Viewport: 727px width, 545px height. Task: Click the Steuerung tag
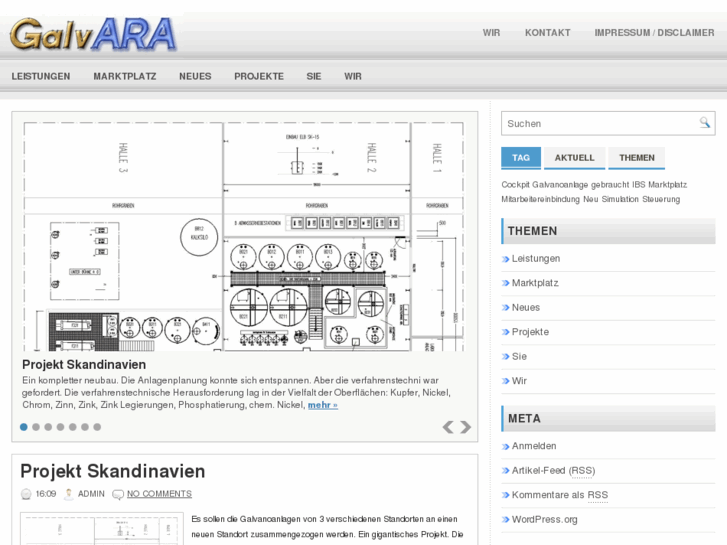click(661, 199)
